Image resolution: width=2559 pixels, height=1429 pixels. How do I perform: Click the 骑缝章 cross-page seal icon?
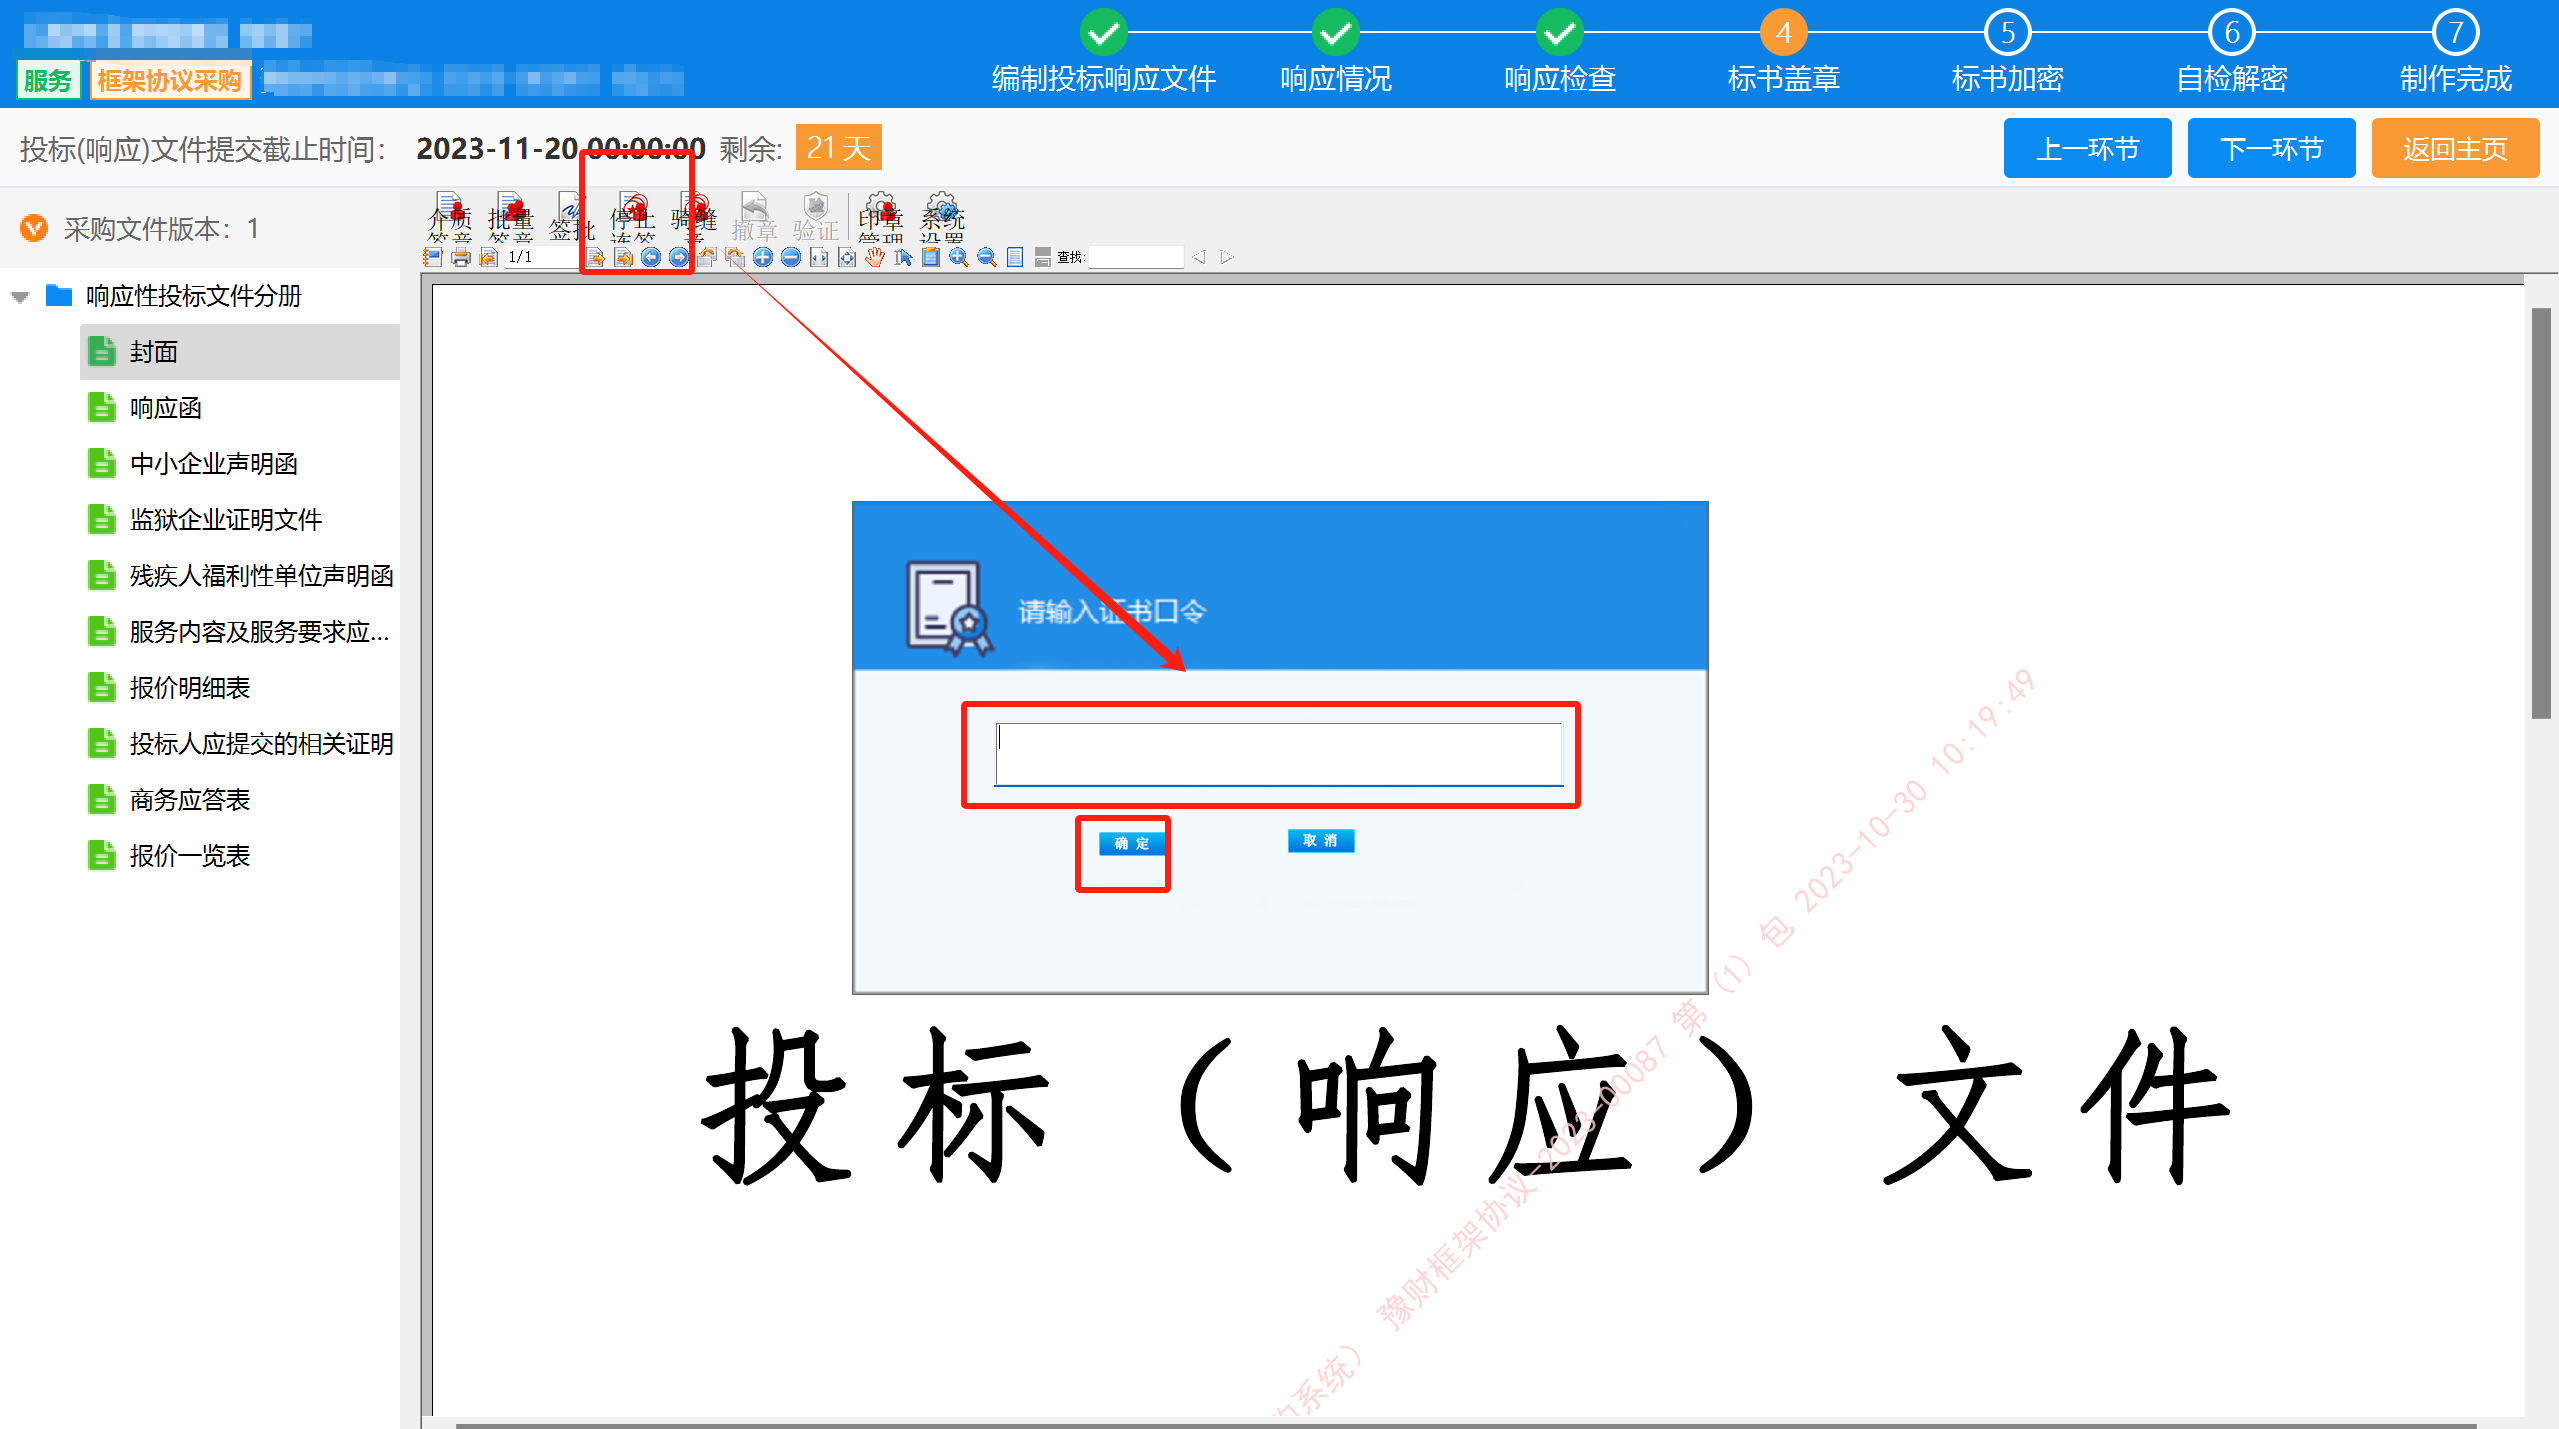(x=694, y=217)
